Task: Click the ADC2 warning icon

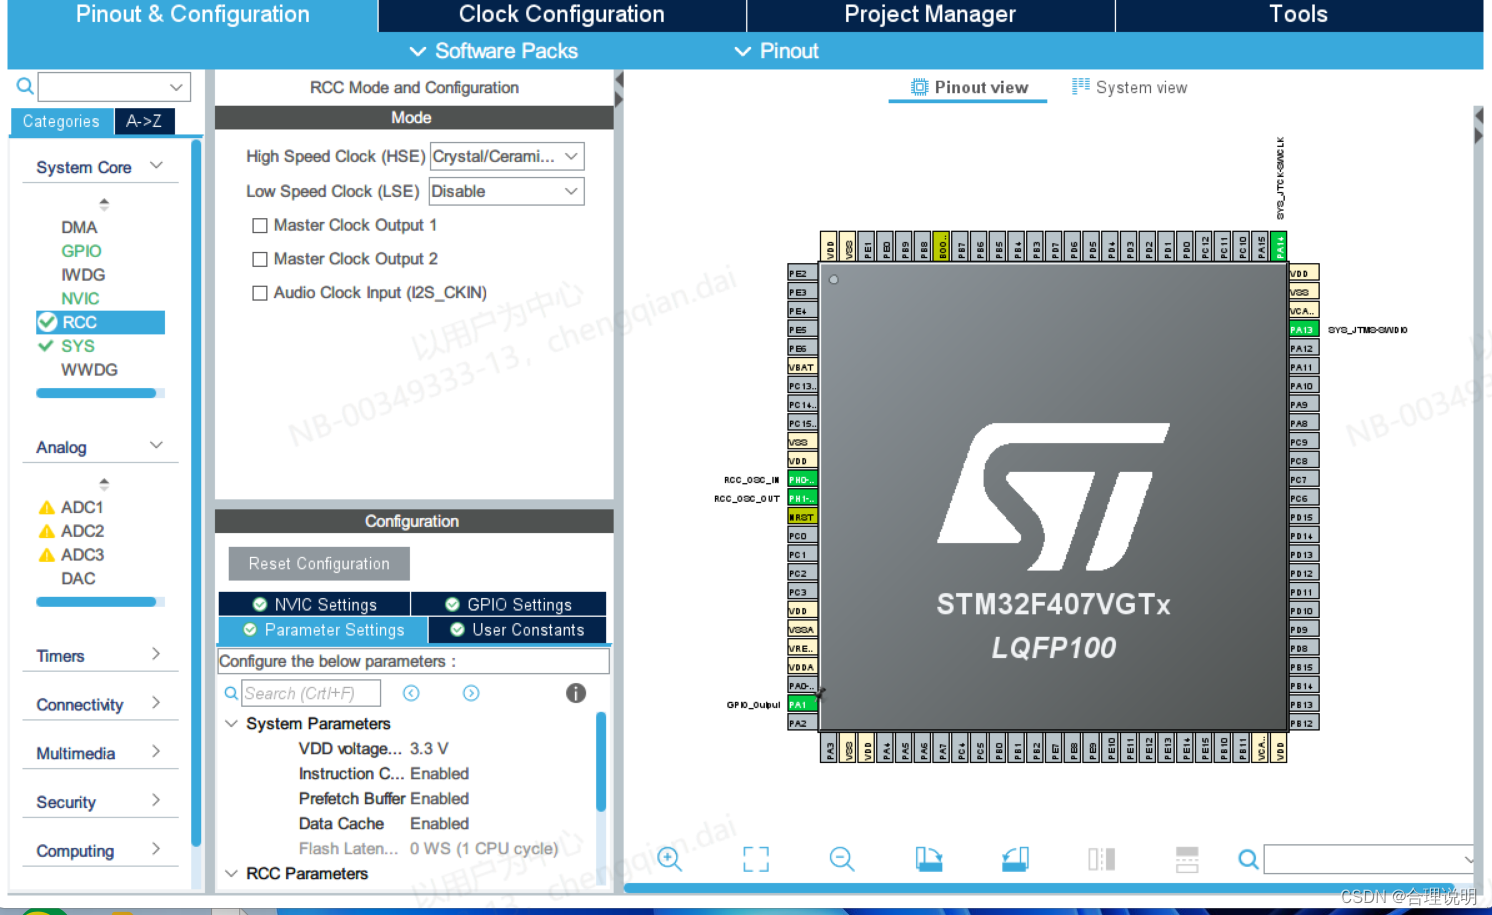Action: pyautogui.click(x=46, y=531)
